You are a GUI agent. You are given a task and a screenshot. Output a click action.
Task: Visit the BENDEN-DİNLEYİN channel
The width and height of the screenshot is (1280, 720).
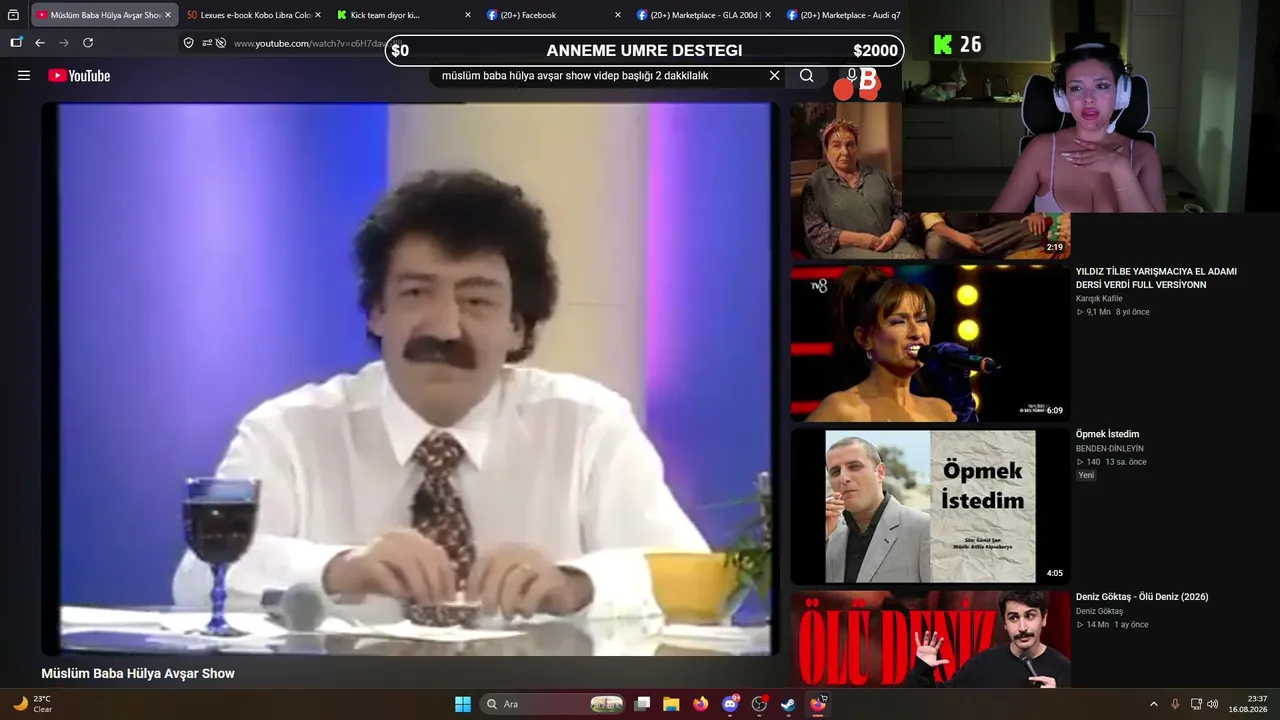point(1109,449)
